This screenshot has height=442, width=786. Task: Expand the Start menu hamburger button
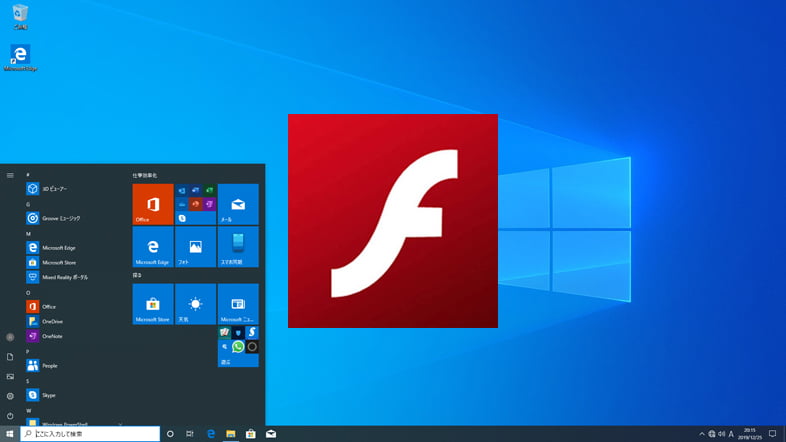[10, 175]
